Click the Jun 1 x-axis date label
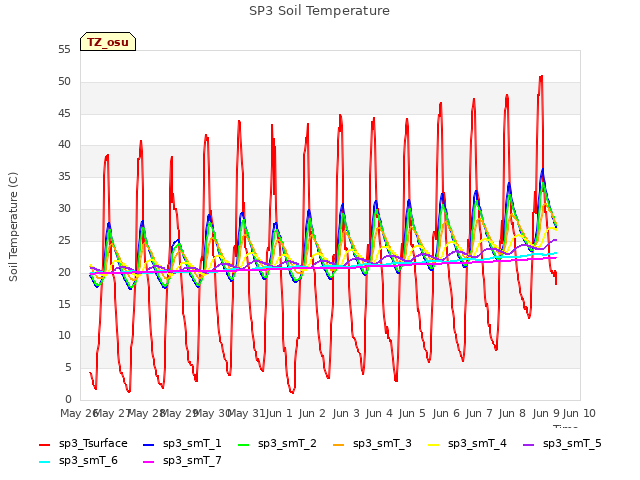This screenshot has width=640, height=480. click(x=279, y=413)
